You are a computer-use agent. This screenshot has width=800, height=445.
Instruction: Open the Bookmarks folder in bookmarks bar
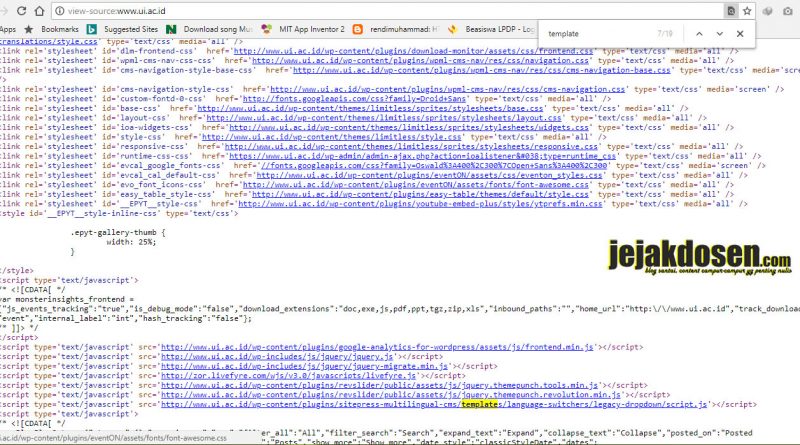tap(52, 29)
